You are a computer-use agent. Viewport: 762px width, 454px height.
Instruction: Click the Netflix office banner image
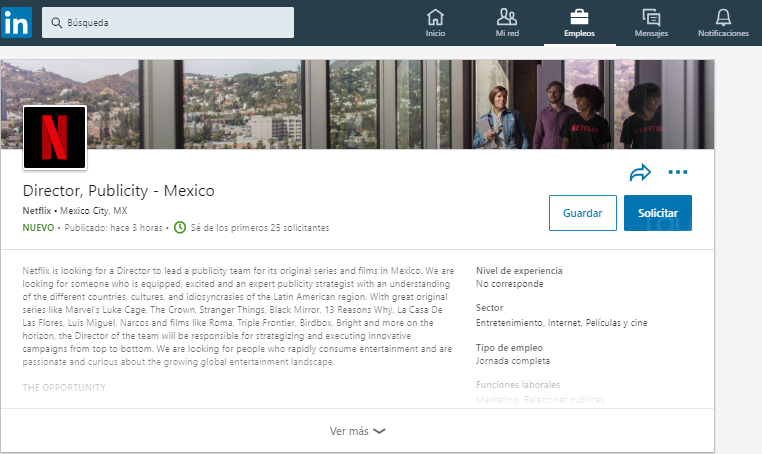point(400,100)
